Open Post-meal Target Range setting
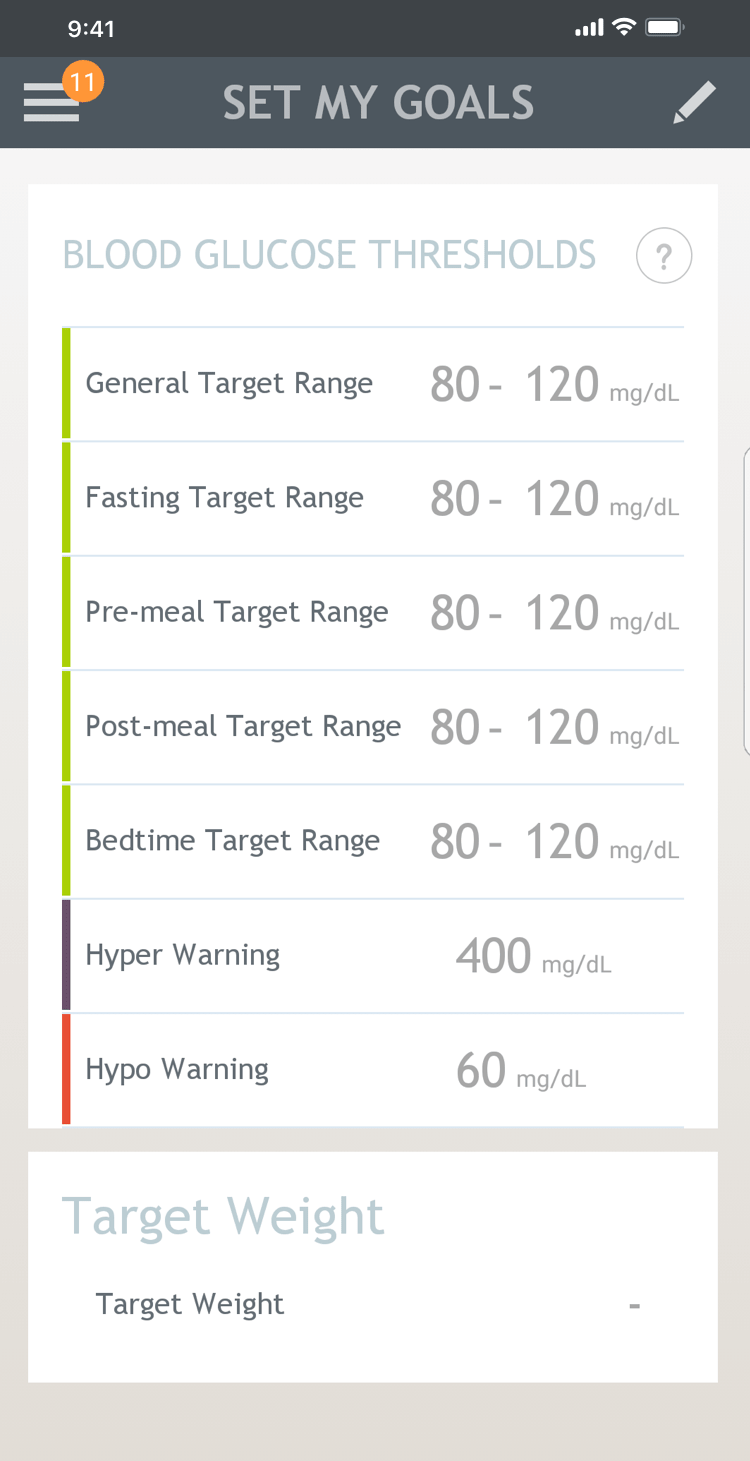 375,727
